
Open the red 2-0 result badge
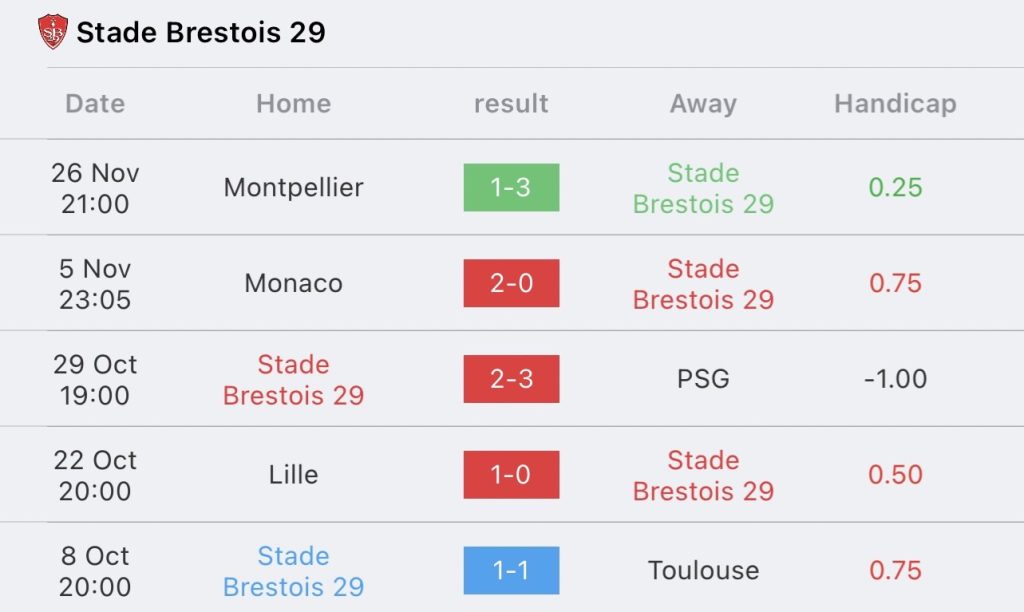pyautogui.click(x=511, y=283)
